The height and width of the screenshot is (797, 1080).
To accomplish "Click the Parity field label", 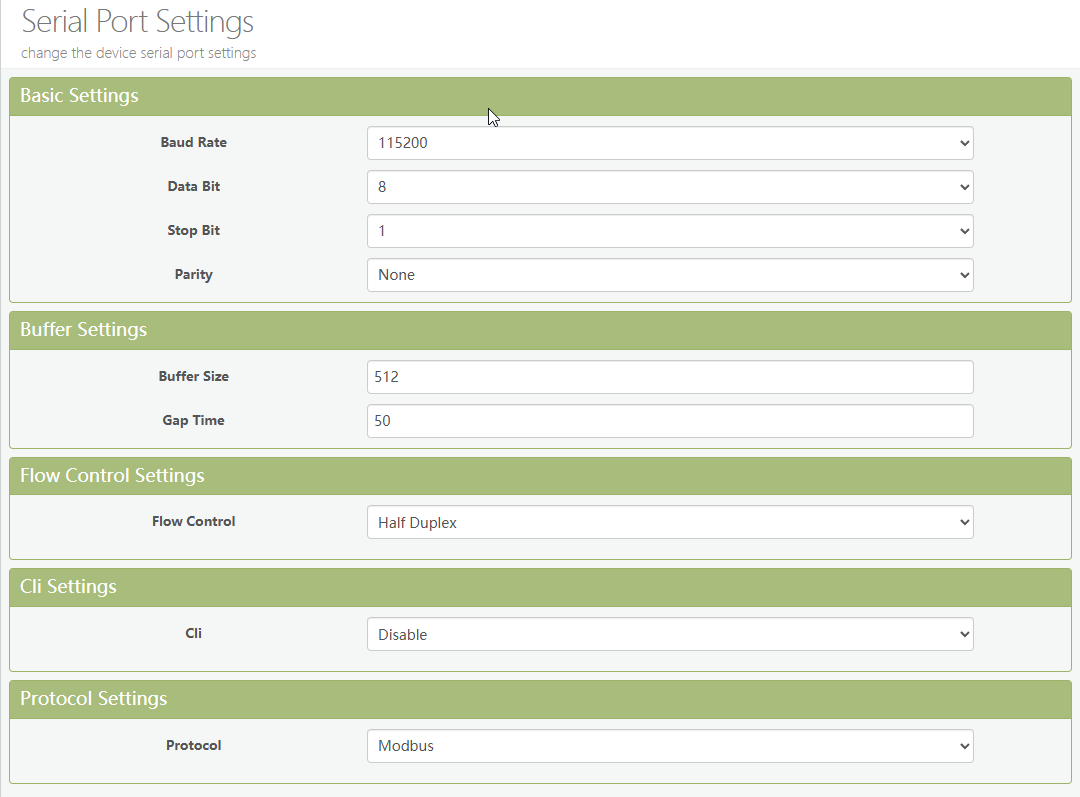I will (x=193, y=275).
